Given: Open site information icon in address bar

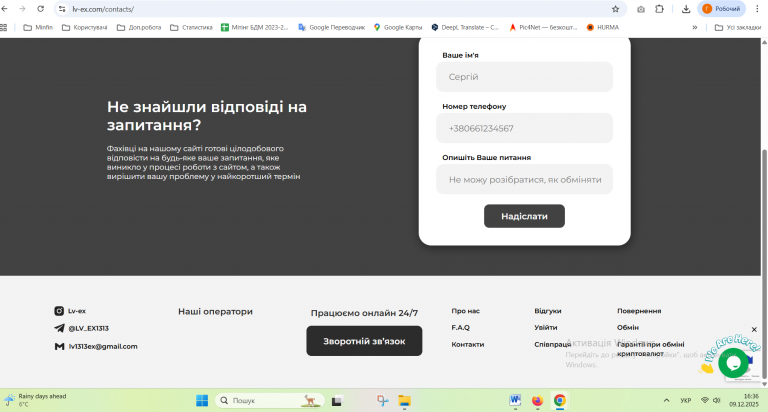Looking at the screenshot, I should point(62,9).
